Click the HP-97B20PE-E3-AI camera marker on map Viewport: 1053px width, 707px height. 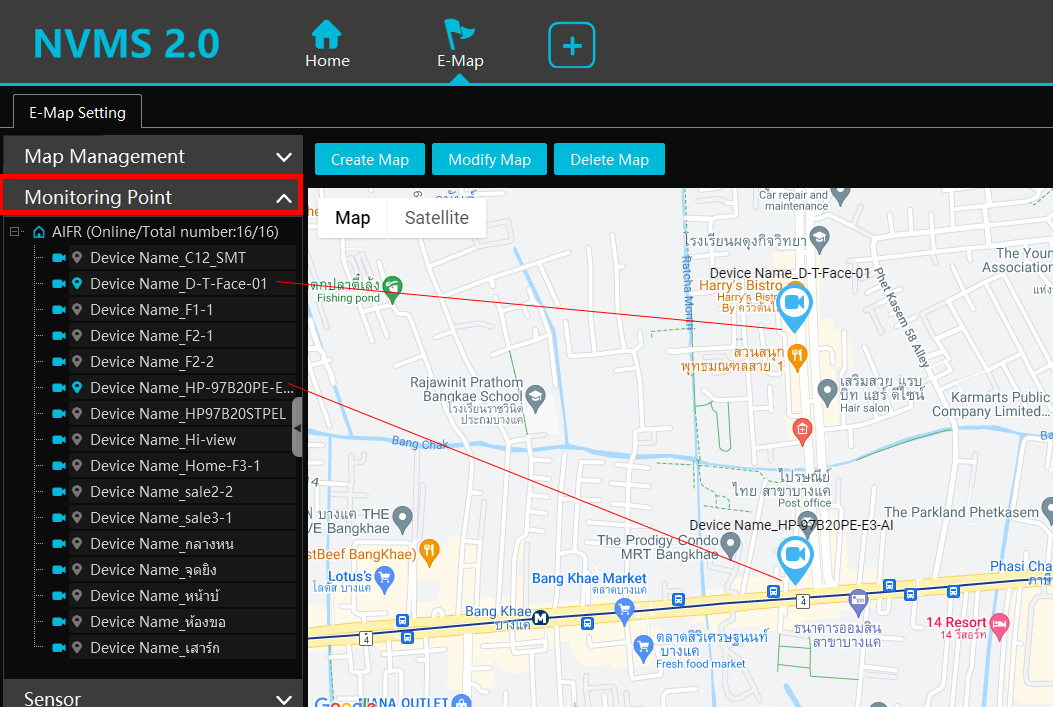click(x=795, y=556)
